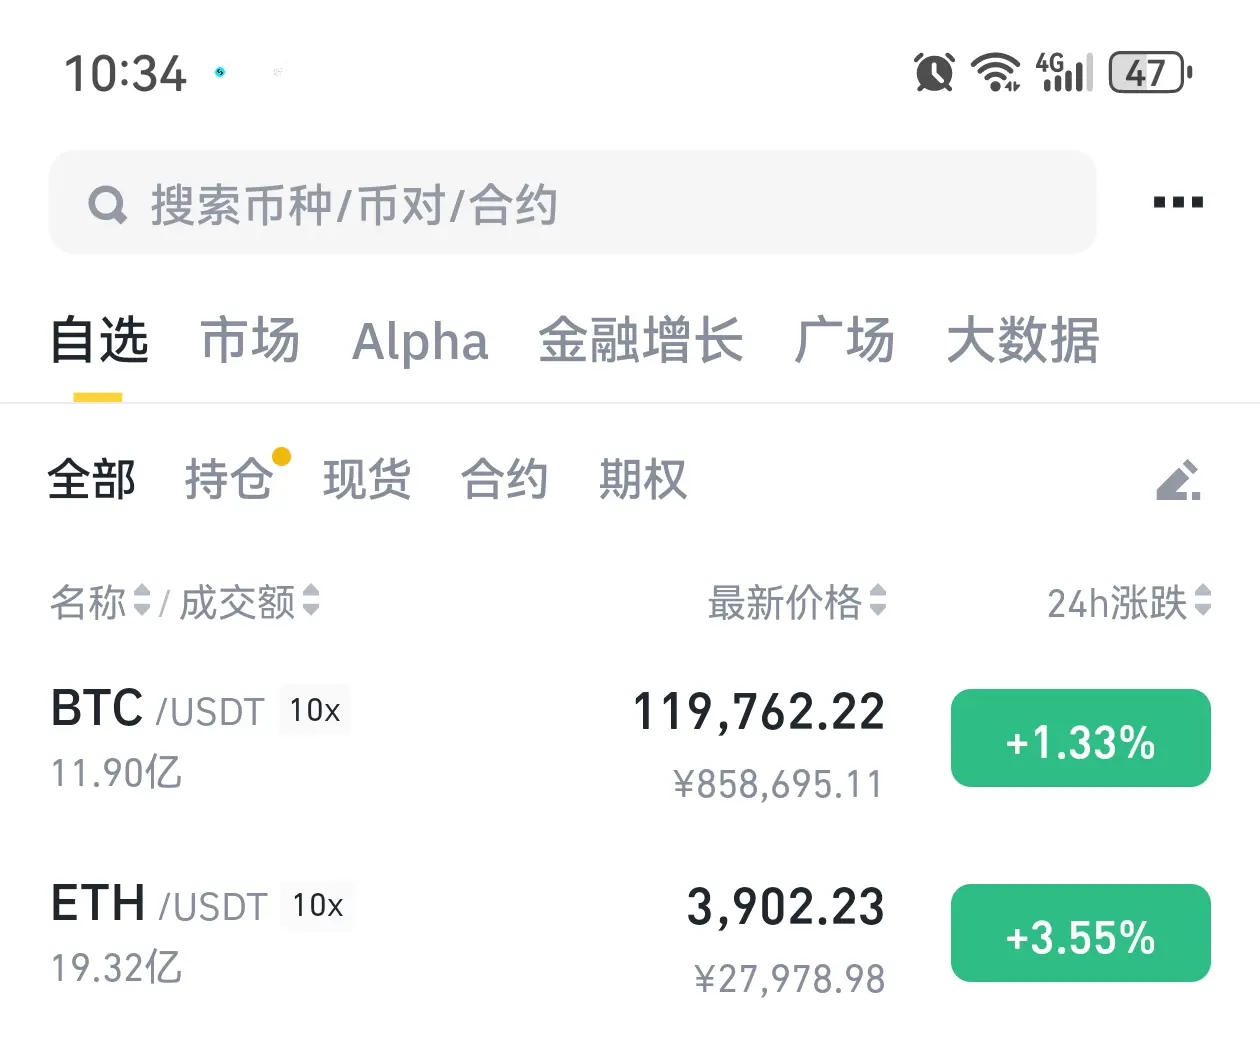Sort by 最新价格 column

coord(797,602)
